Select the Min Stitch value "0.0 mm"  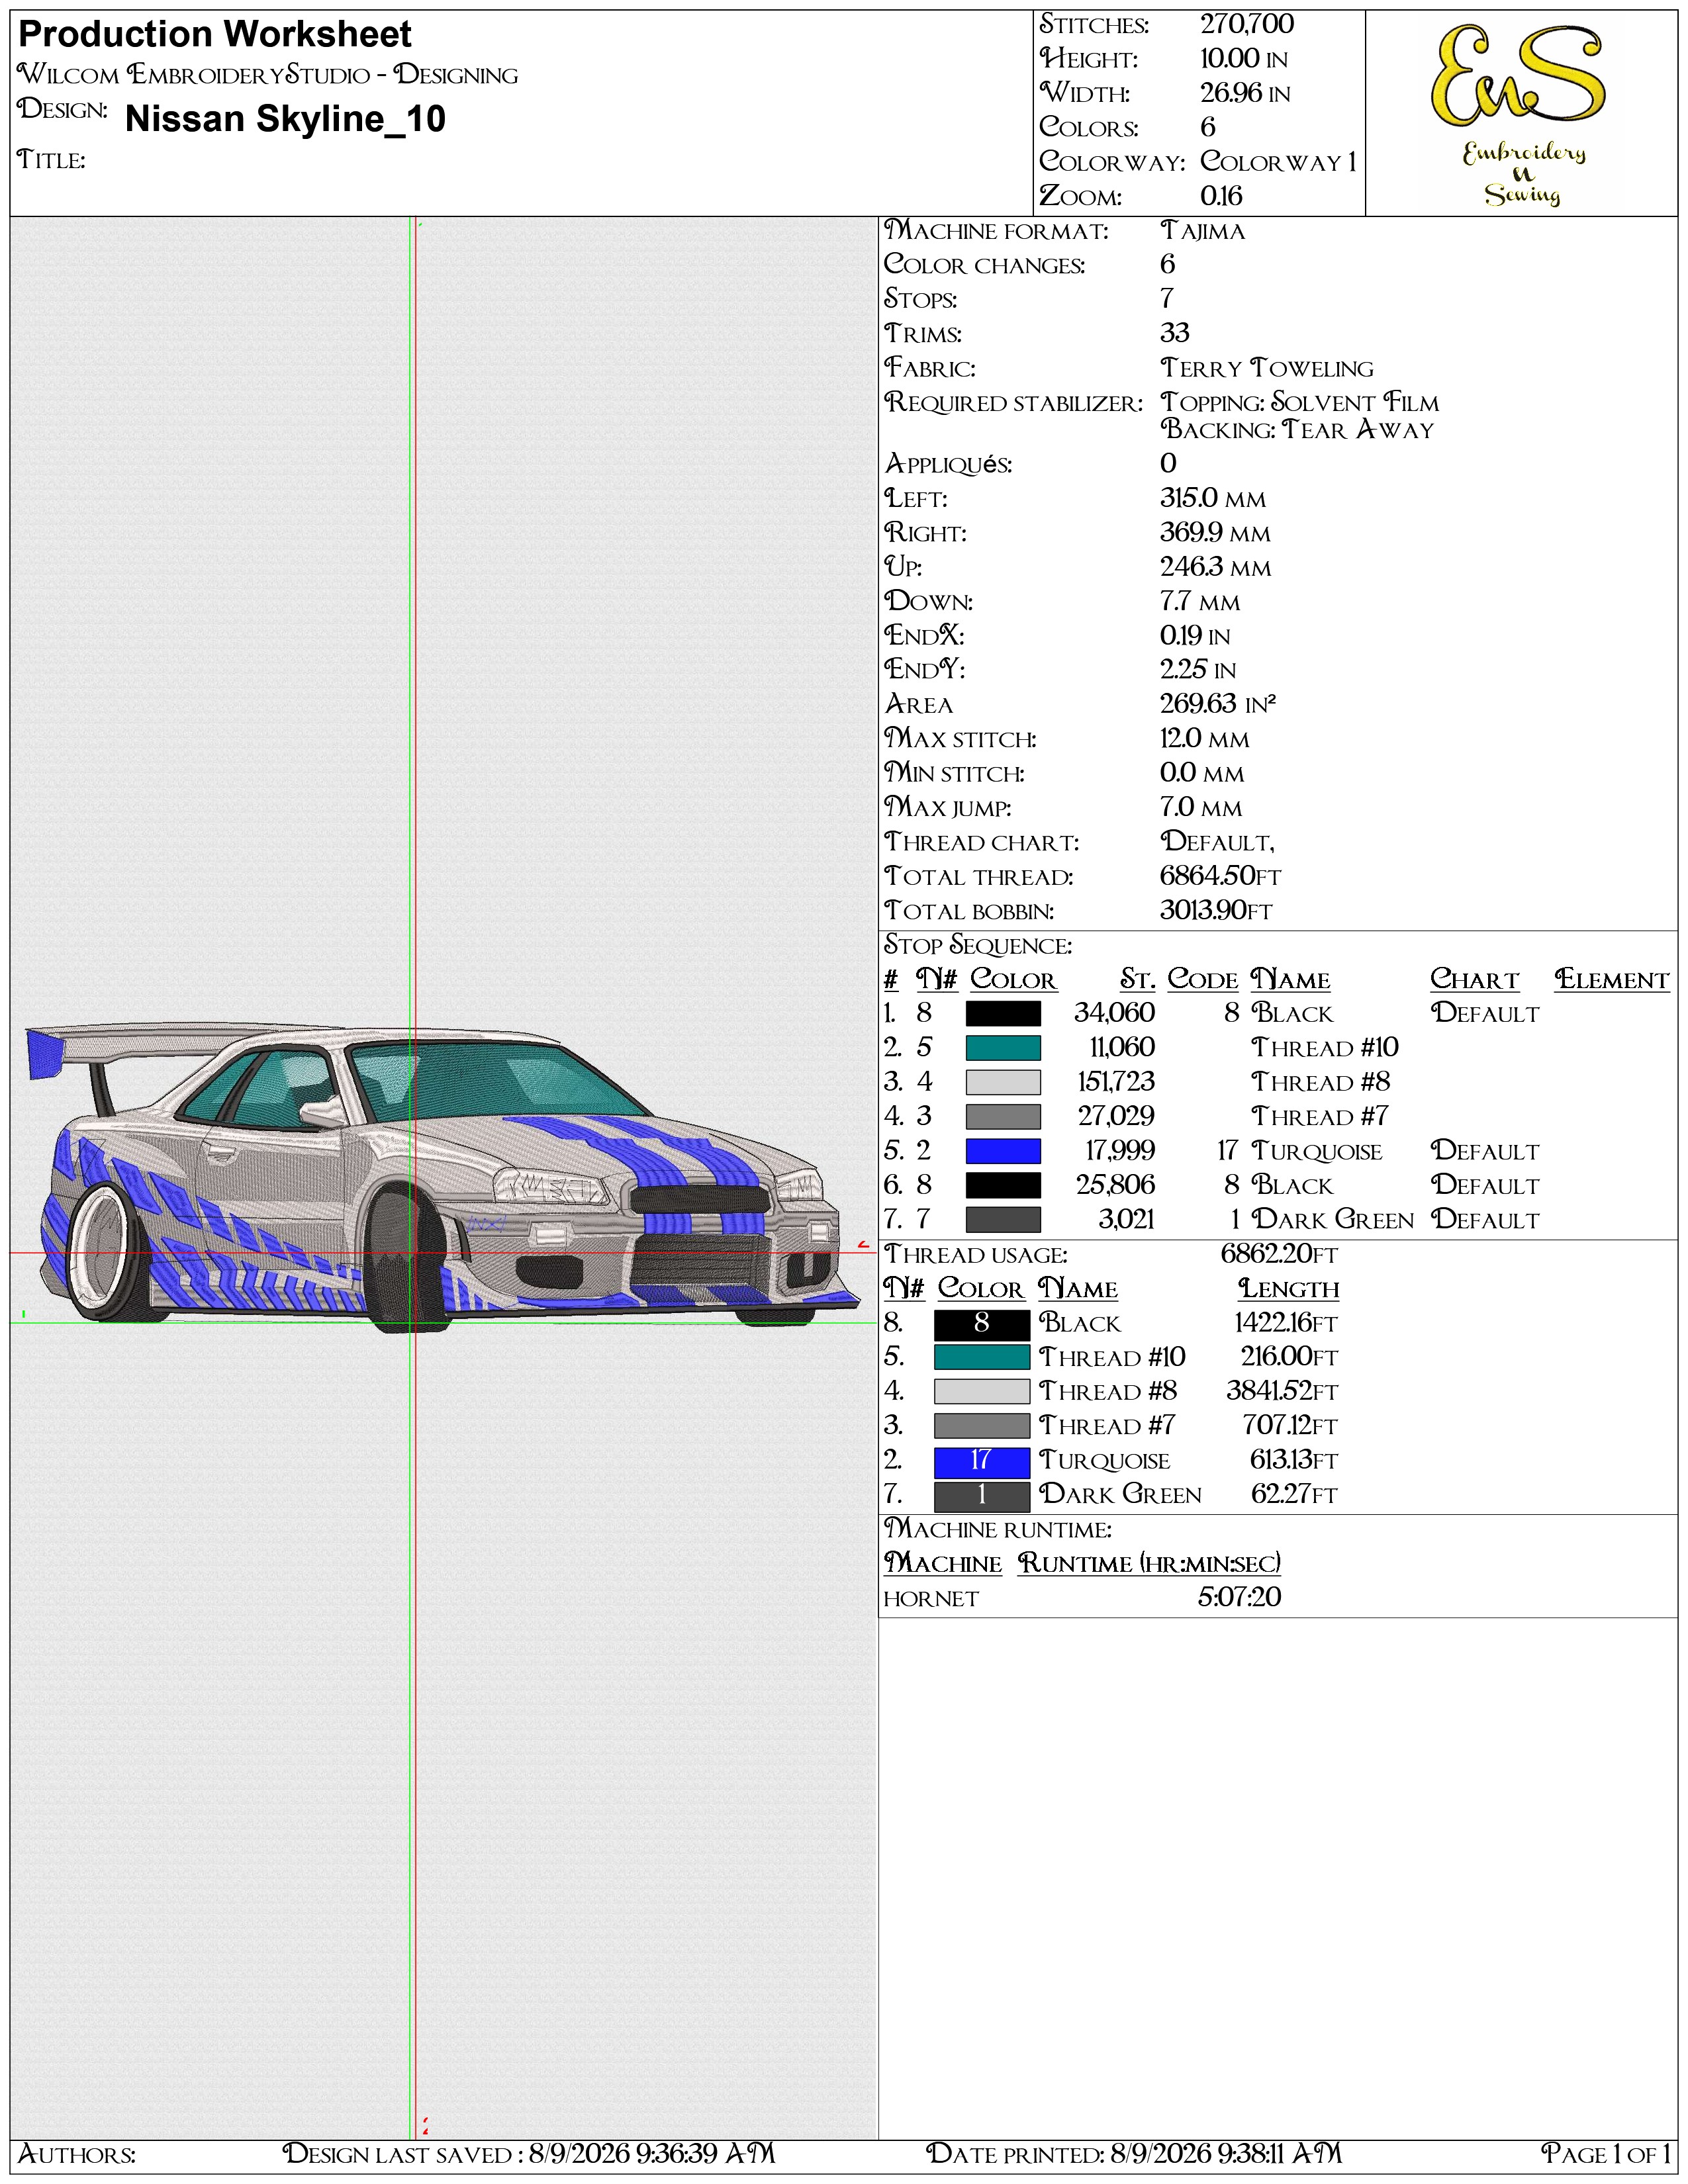pos(1202,773)
